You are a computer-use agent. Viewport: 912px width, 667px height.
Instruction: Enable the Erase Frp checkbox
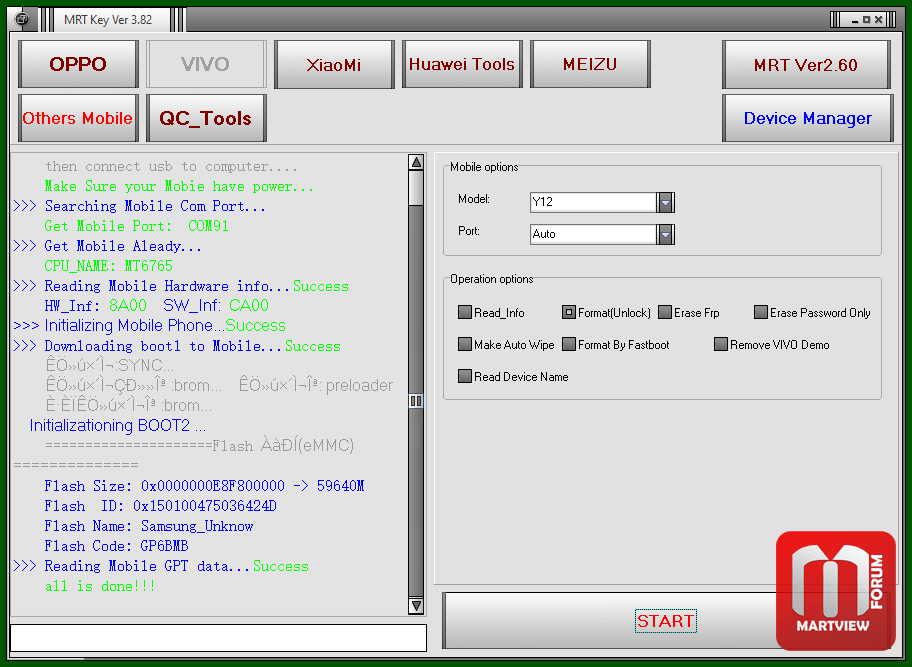(665, 312)
